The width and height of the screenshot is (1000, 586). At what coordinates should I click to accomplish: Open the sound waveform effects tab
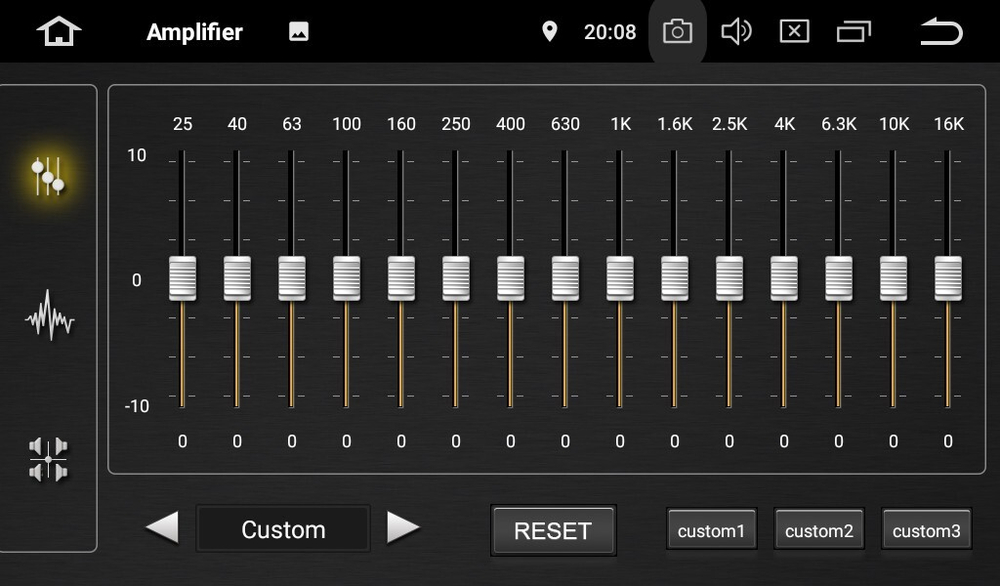point(49,317)
